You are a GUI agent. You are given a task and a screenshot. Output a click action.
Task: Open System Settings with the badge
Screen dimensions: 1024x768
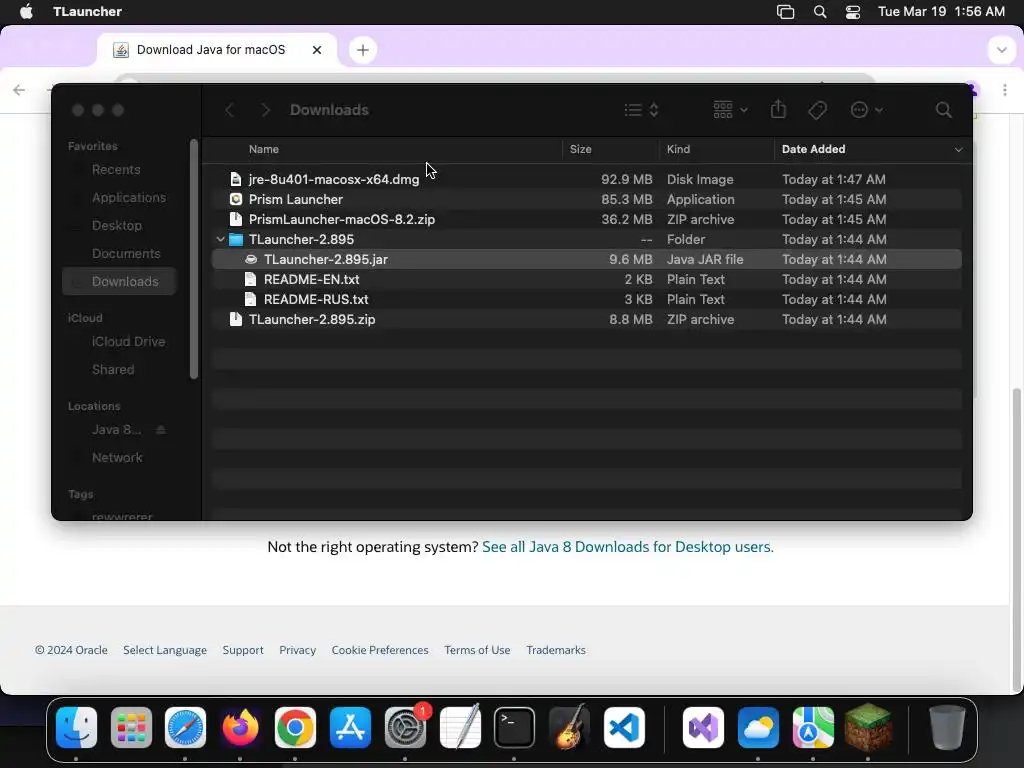[x=405, y=727]
